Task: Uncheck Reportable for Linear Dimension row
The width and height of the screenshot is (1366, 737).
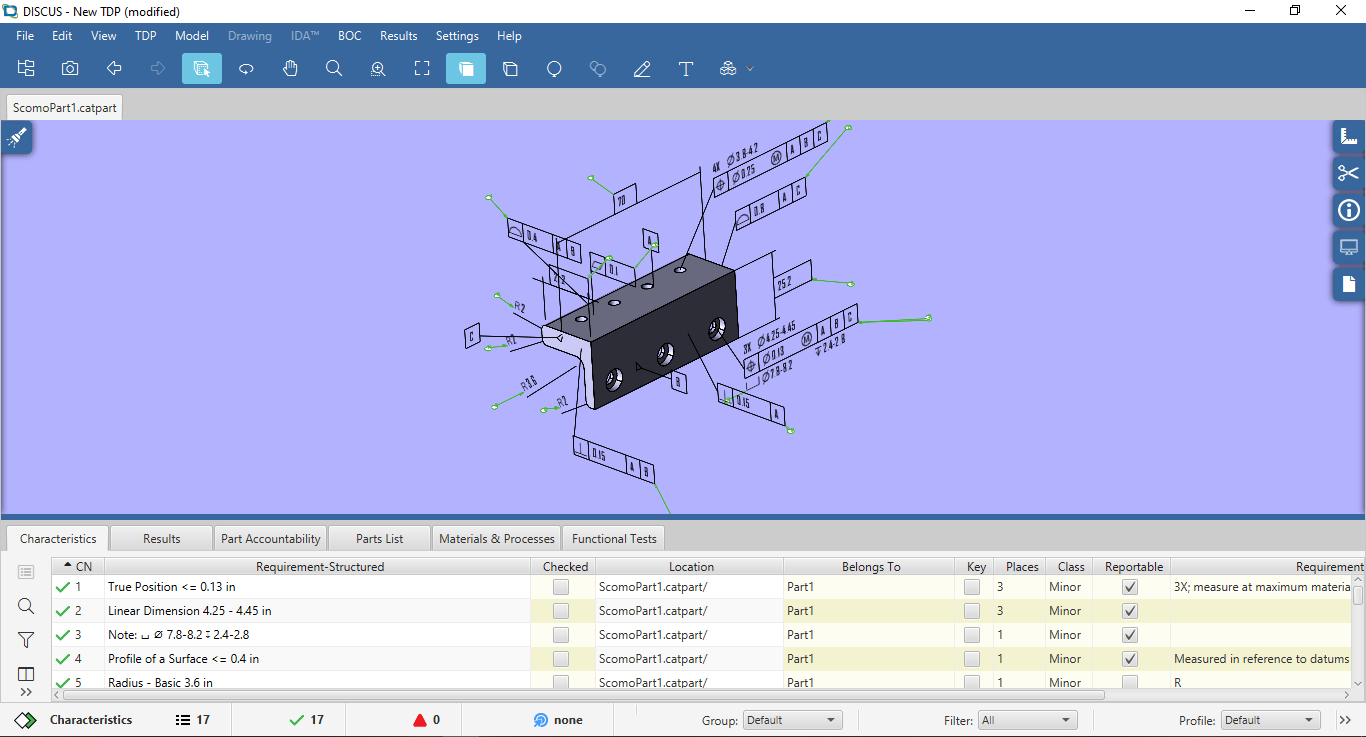Action: coord(1129,610)
